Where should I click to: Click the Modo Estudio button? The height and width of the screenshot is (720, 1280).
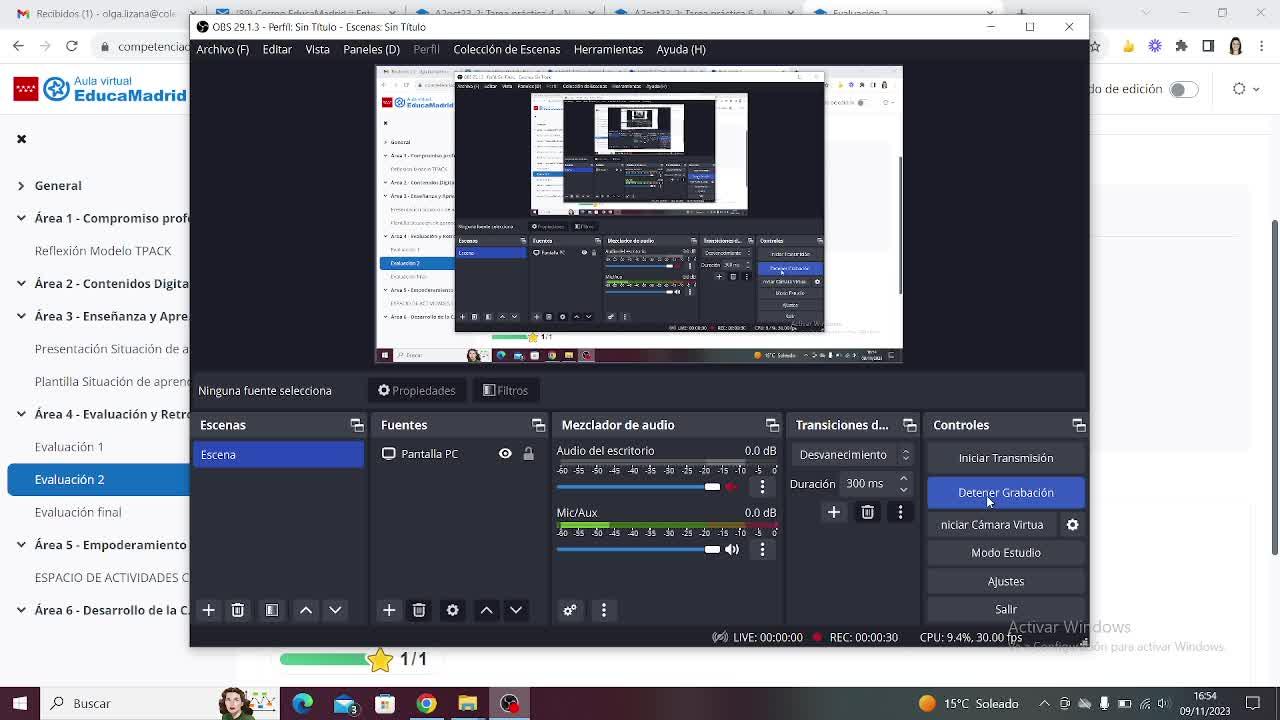[1005, 553]
